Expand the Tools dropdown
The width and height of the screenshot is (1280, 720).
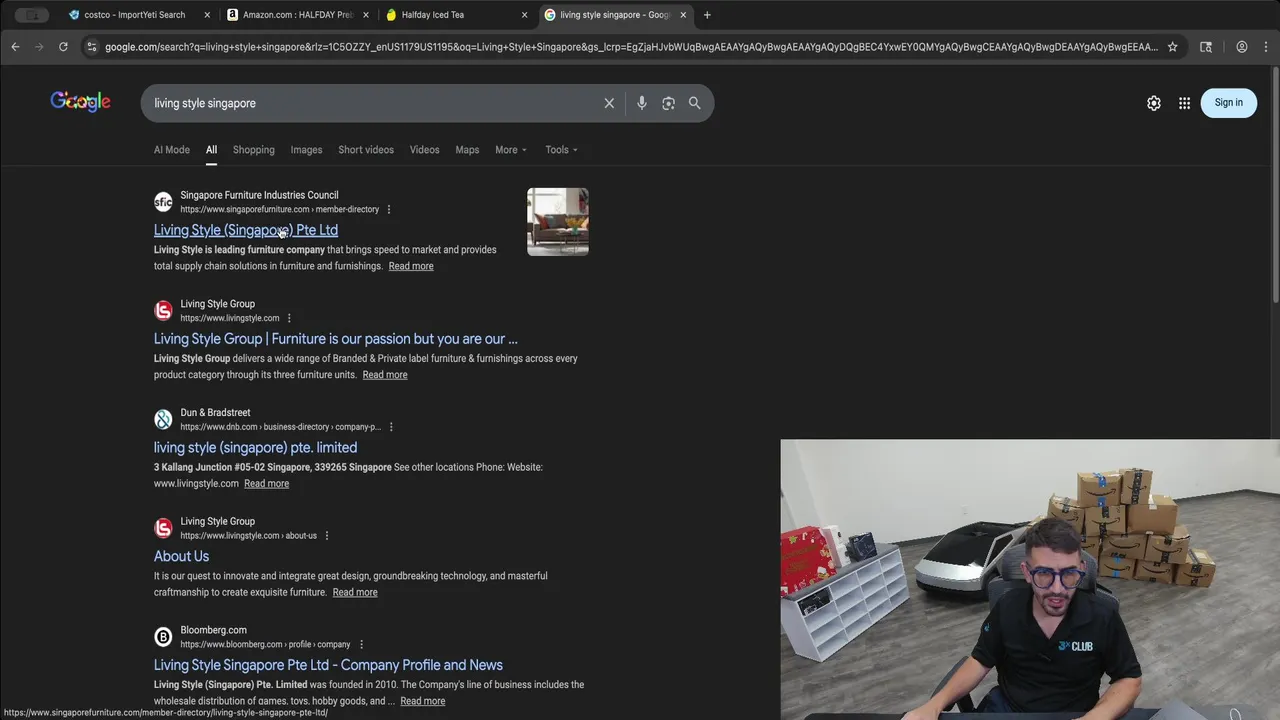click(561, 150)
